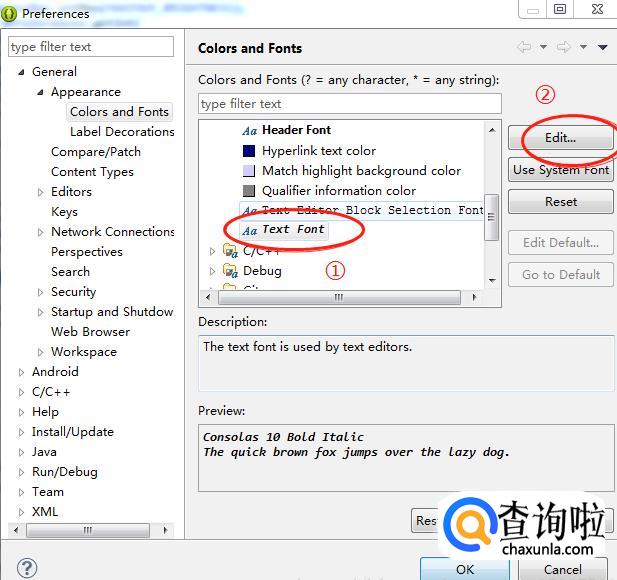Image resolution: width=617 pixels, height=580 pixels.
Task: Click the Edit... button
Action: [x=560, y=138]
